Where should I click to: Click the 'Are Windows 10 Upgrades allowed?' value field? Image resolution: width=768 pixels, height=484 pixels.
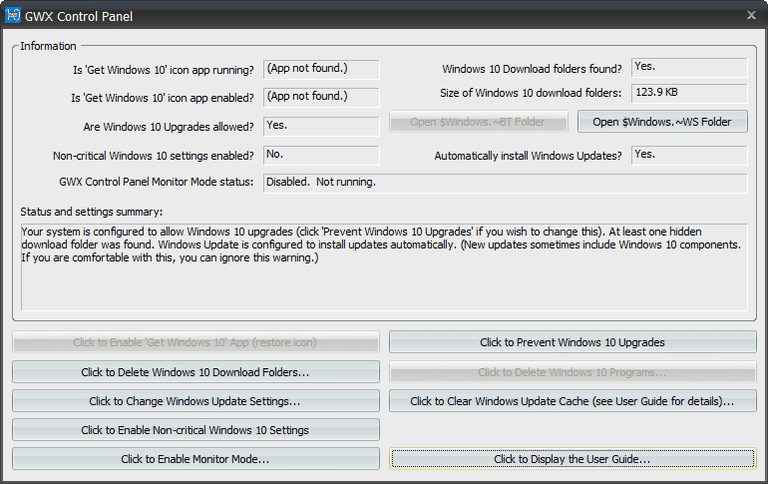[321, 126]
